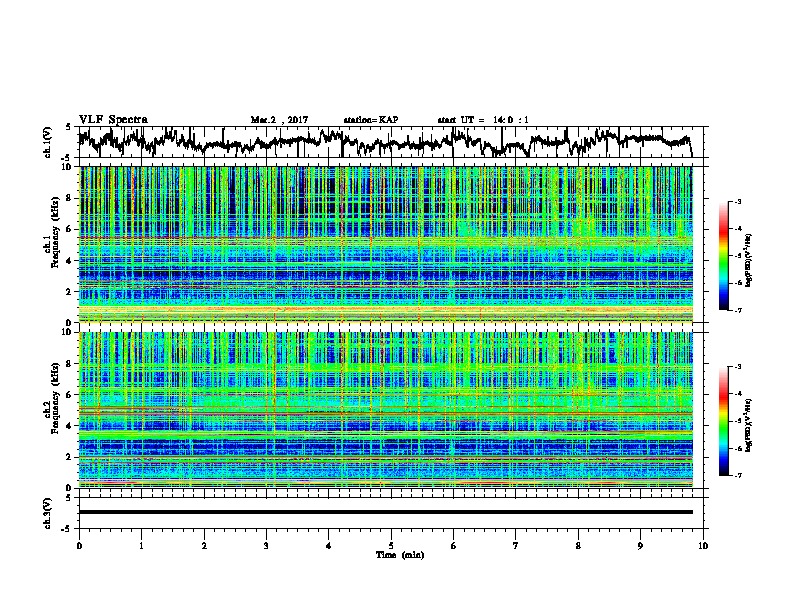Click the time axis tick label "4"
The image size is (792, 612).
point(329,546)
